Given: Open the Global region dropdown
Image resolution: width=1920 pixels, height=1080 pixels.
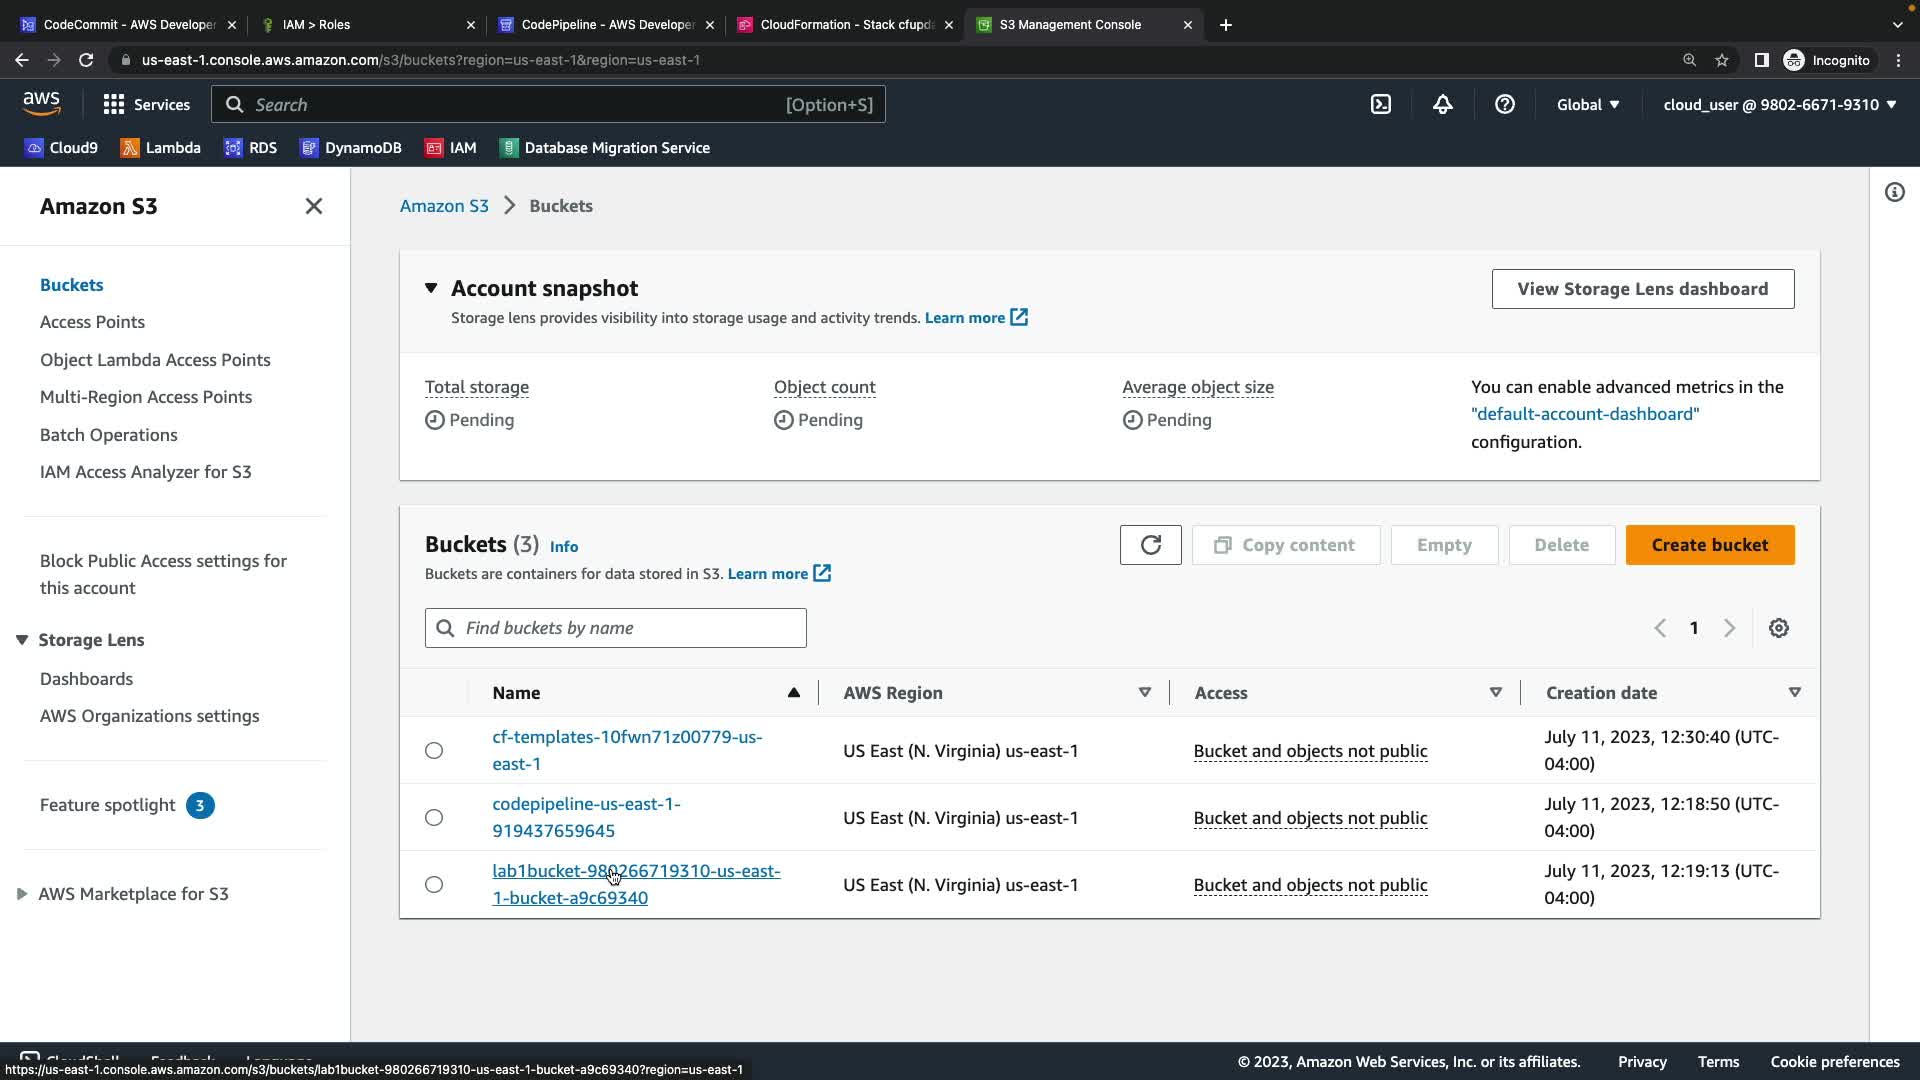Looking at the screenshot, I should pyautogui.click(x=1587, y=104).
